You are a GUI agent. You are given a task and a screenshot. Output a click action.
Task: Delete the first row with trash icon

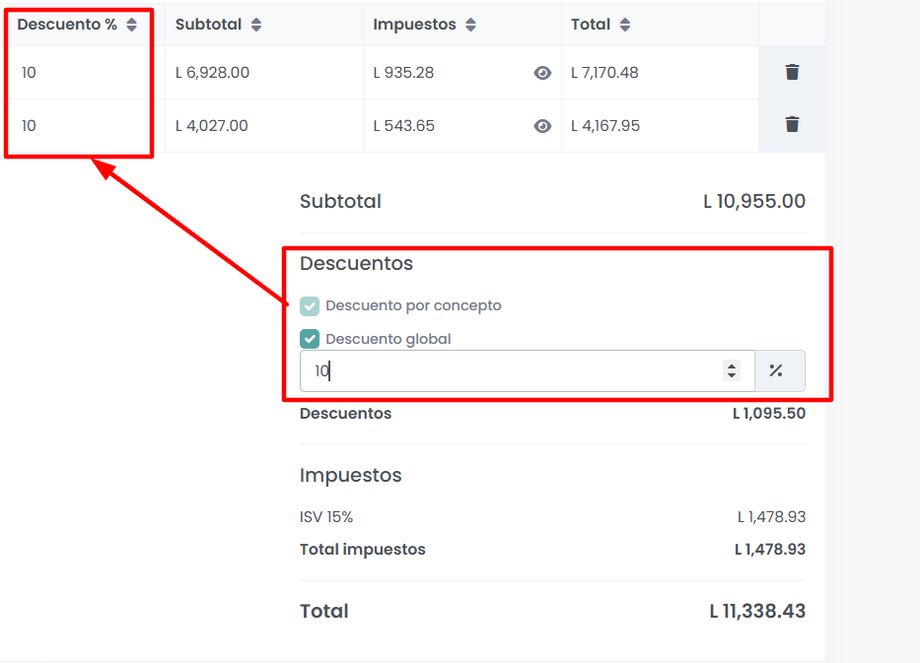tap(792, 72)
